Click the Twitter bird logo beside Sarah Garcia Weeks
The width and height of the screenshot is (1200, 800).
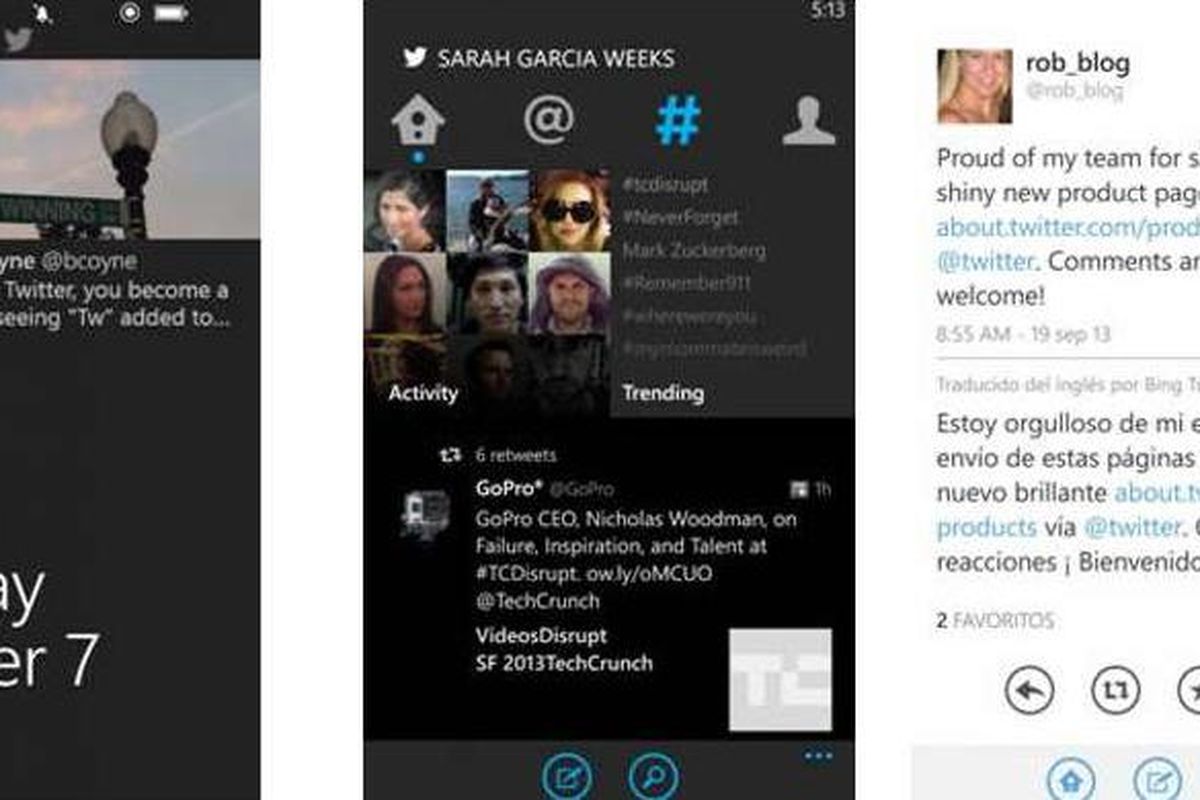pos(415,58)
